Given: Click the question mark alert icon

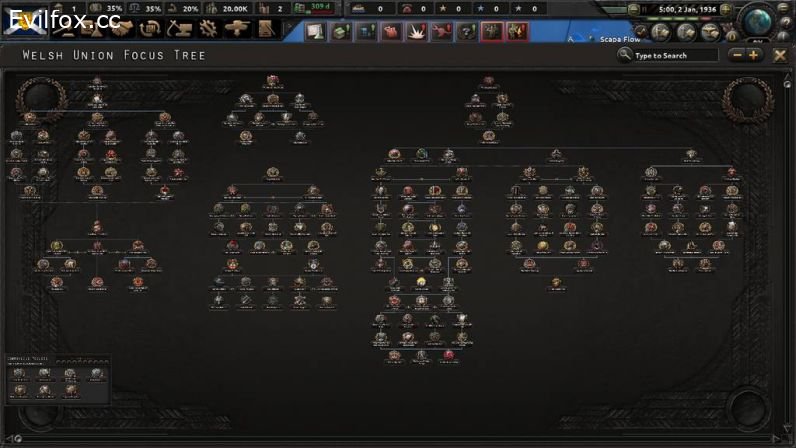Looking at the screenshot, I should pos(466,31).
